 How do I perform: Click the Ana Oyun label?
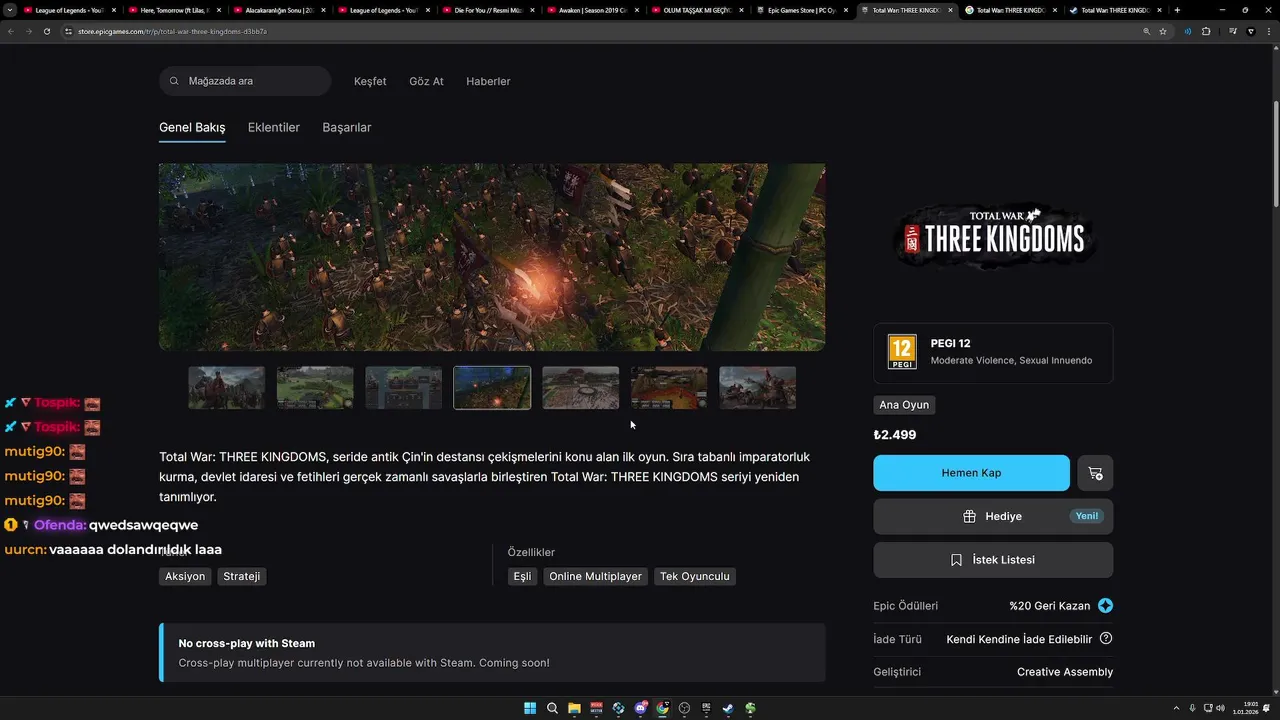(x=904, y=405)
